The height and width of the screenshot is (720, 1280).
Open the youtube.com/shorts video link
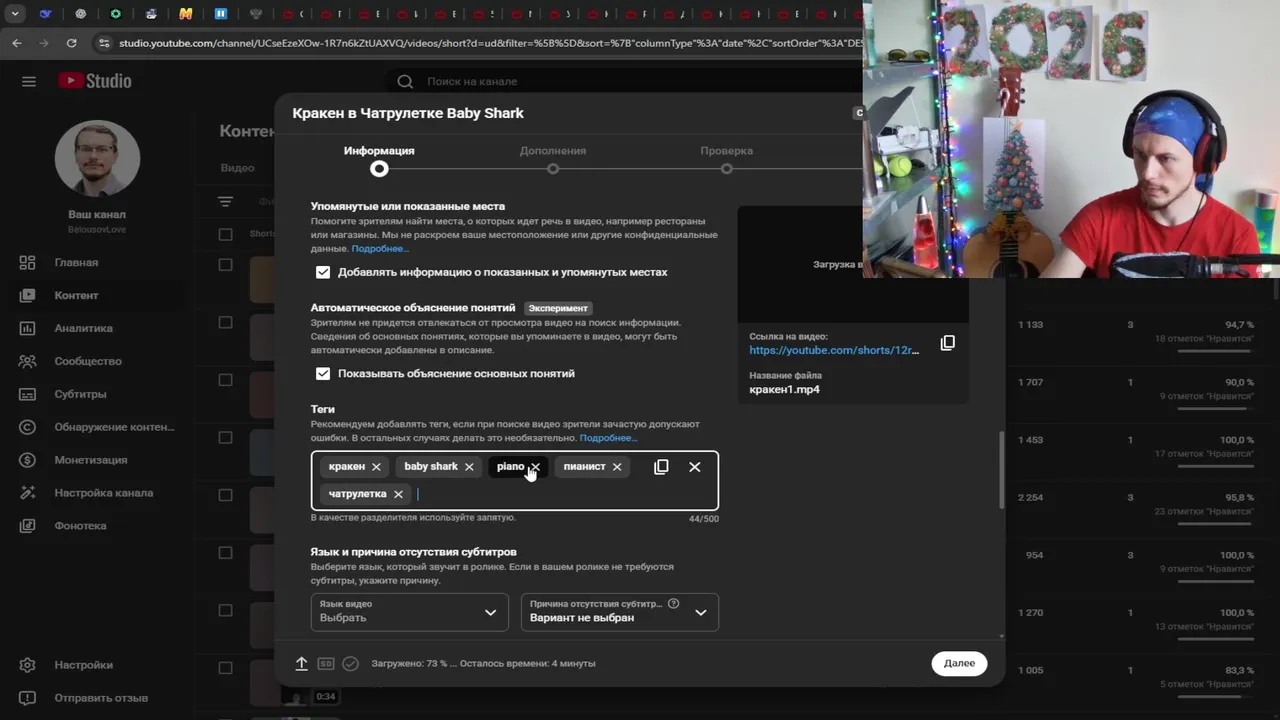coord(834,350)
